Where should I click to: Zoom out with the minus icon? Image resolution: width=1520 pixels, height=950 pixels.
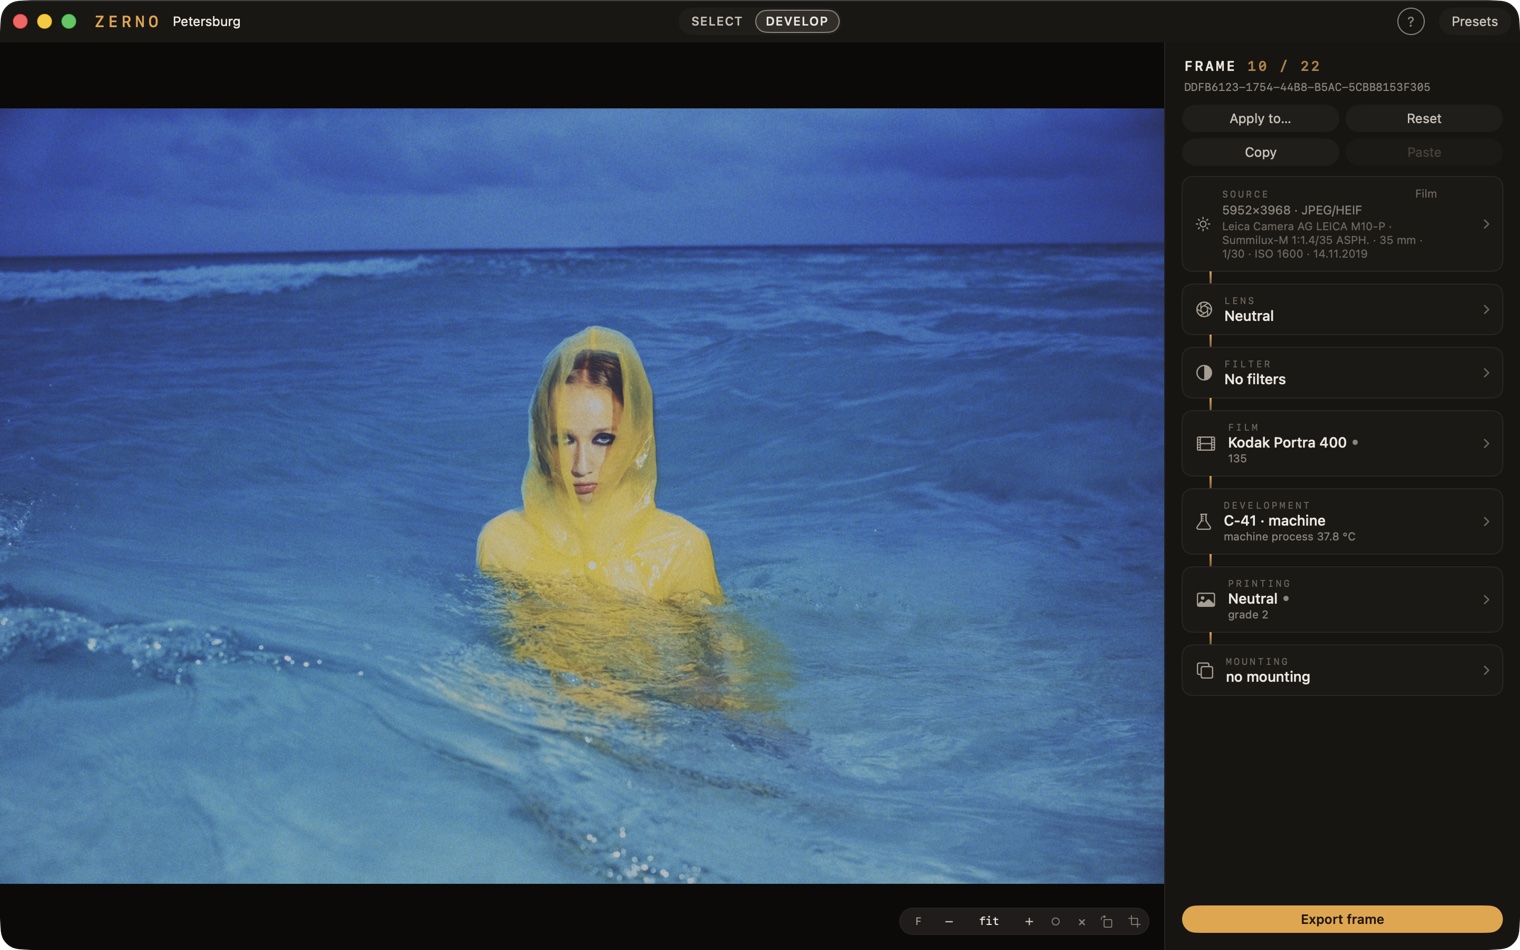coord(949,921)
